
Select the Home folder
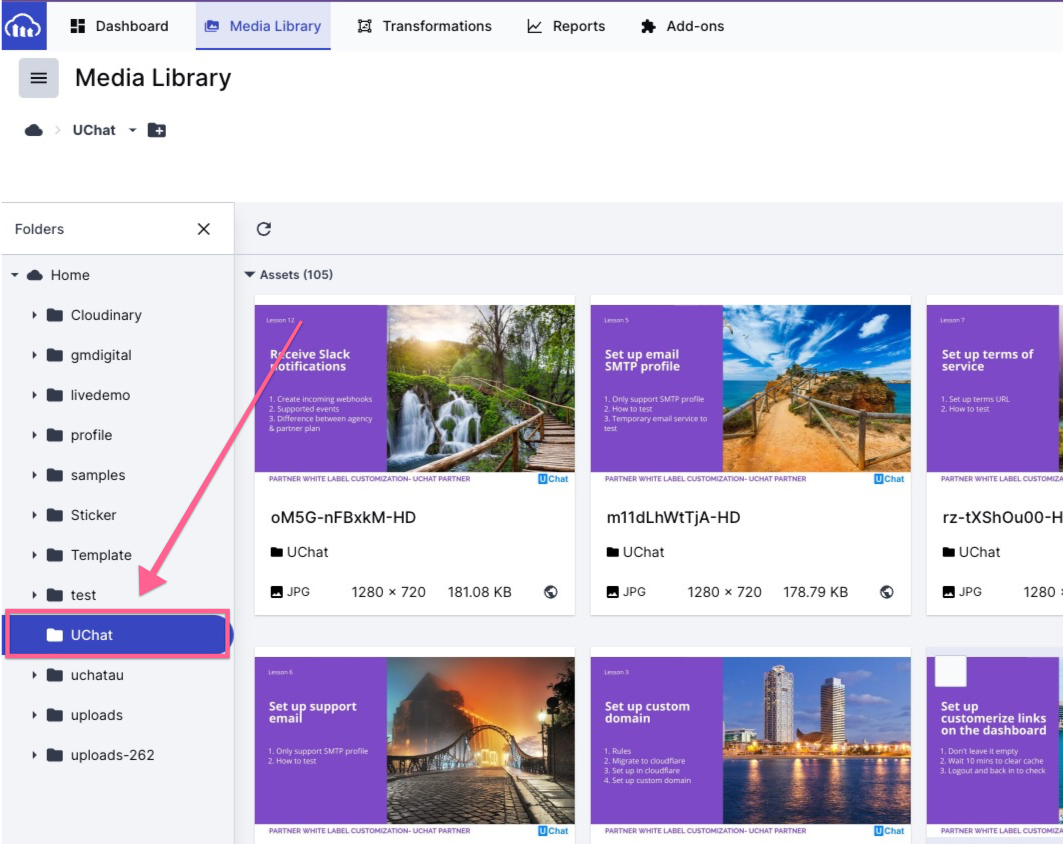(71, 275)
